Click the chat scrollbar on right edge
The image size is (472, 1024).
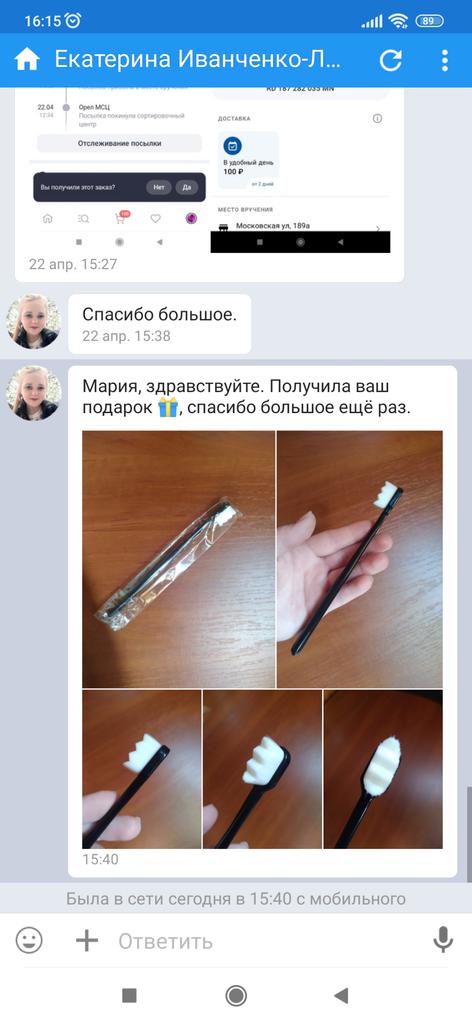tap(469, 835)
